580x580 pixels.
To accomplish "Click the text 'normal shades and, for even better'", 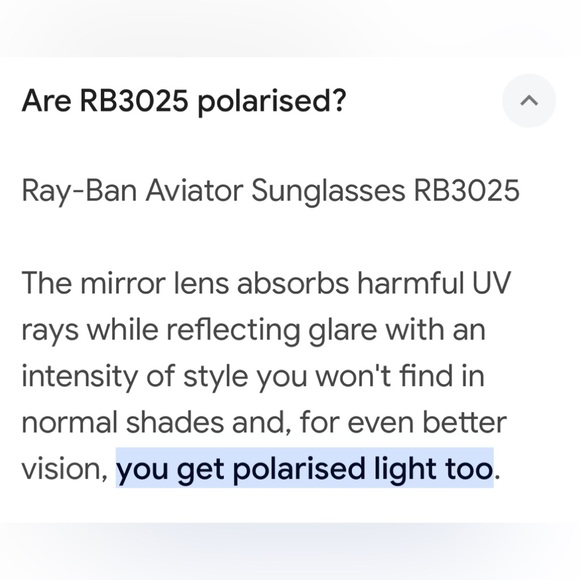I will (264, 422).
